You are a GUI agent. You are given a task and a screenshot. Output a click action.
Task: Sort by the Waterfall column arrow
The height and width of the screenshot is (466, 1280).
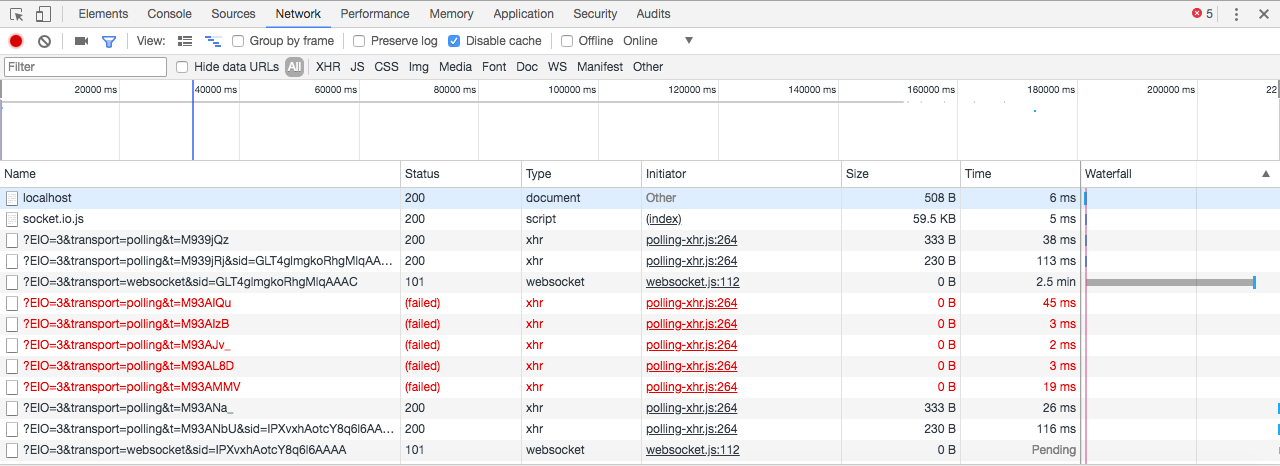1266,174
